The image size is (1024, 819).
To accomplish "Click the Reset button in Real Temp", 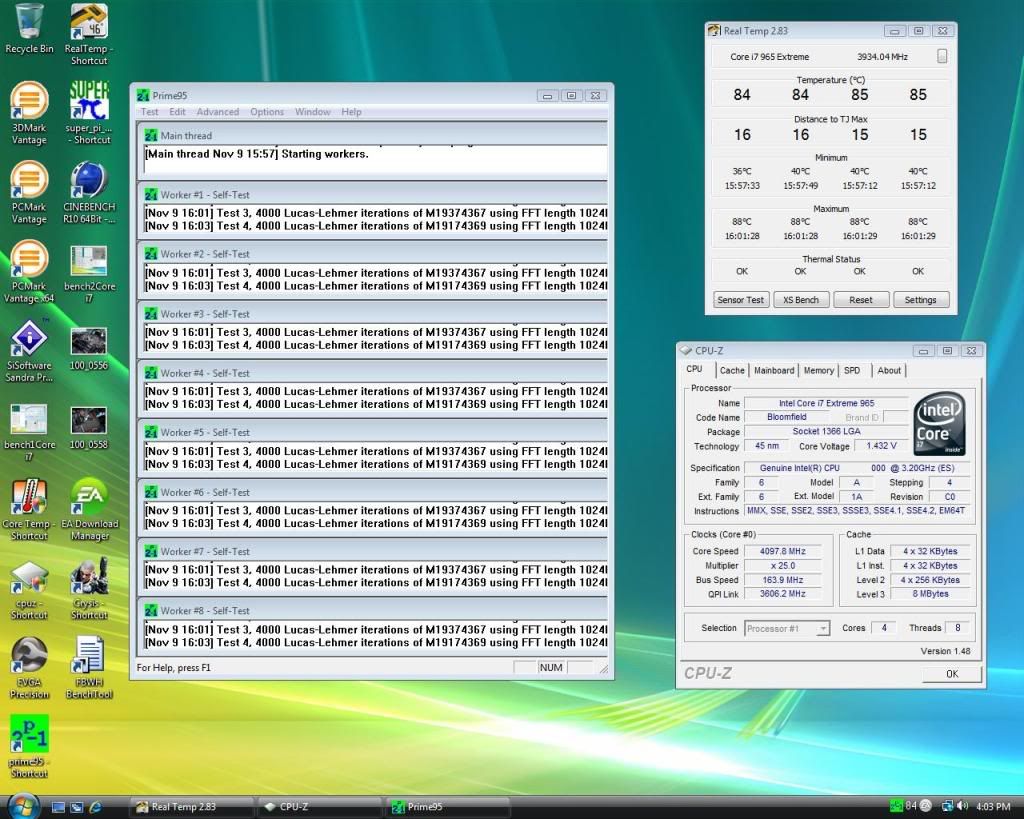I will pyautogui.click(x=861, y=300).
